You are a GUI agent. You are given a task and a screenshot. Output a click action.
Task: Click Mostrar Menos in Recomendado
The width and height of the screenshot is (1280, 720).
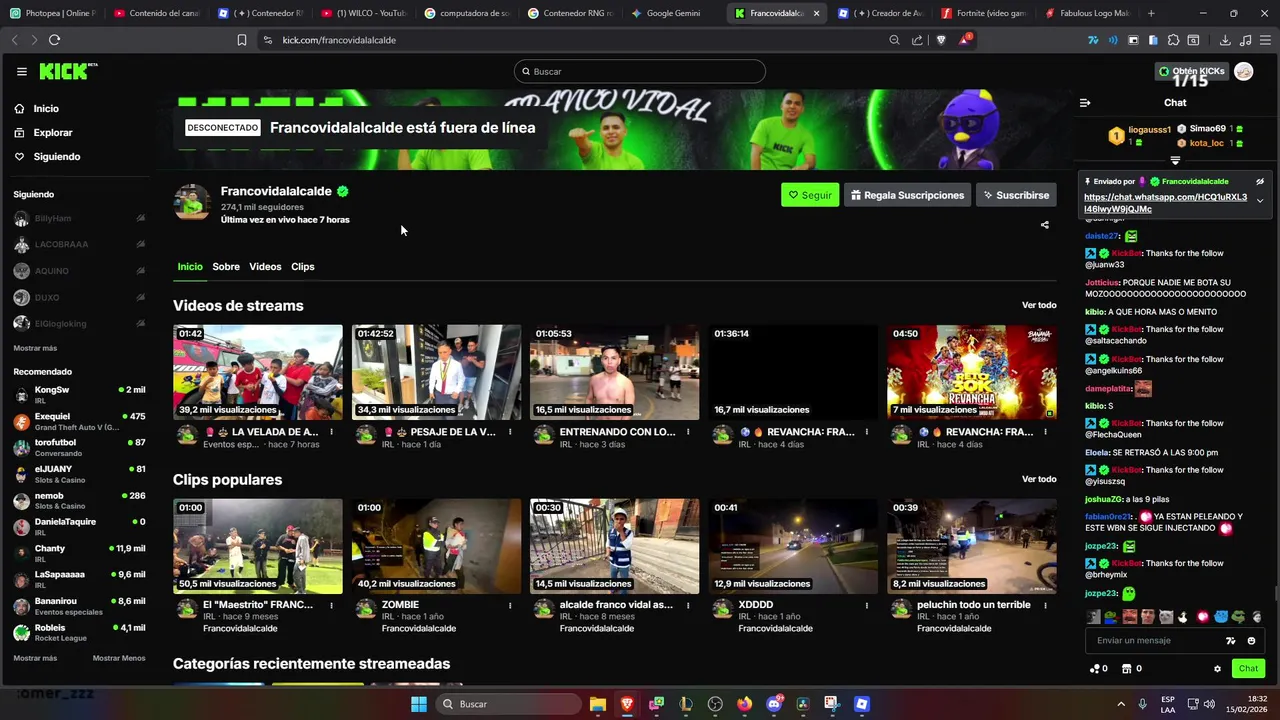click(x=119, y=658)
